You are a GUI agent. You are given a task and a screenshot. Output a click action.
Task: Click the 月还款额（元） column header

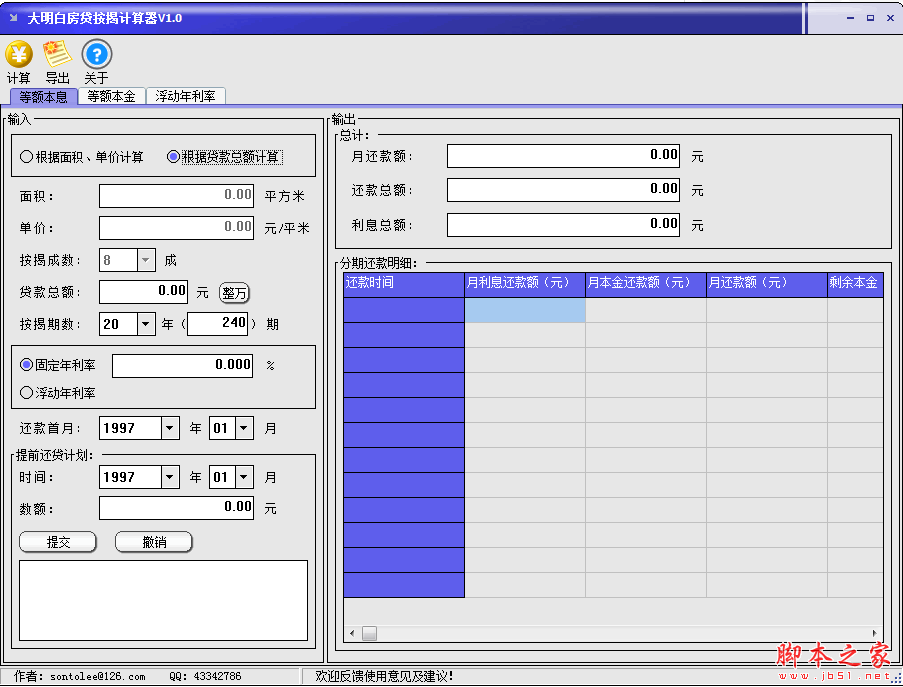click(767, 285)
